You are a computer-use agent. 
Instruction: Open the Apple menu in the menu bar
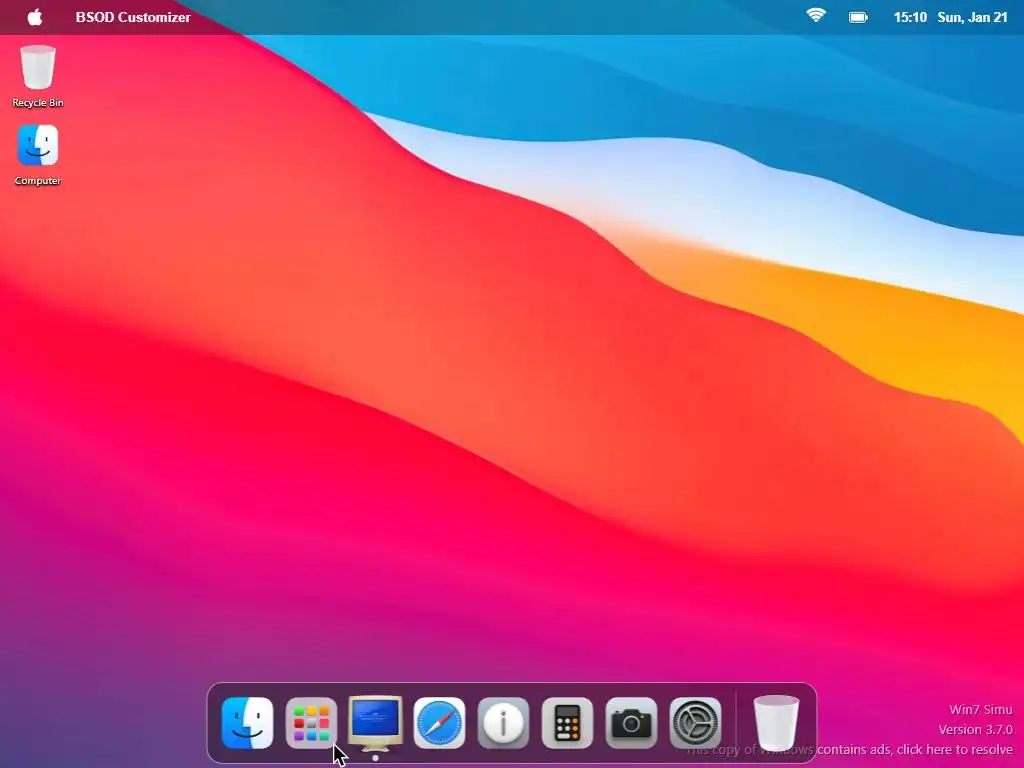pyautogui.click(x=35, y=17)
